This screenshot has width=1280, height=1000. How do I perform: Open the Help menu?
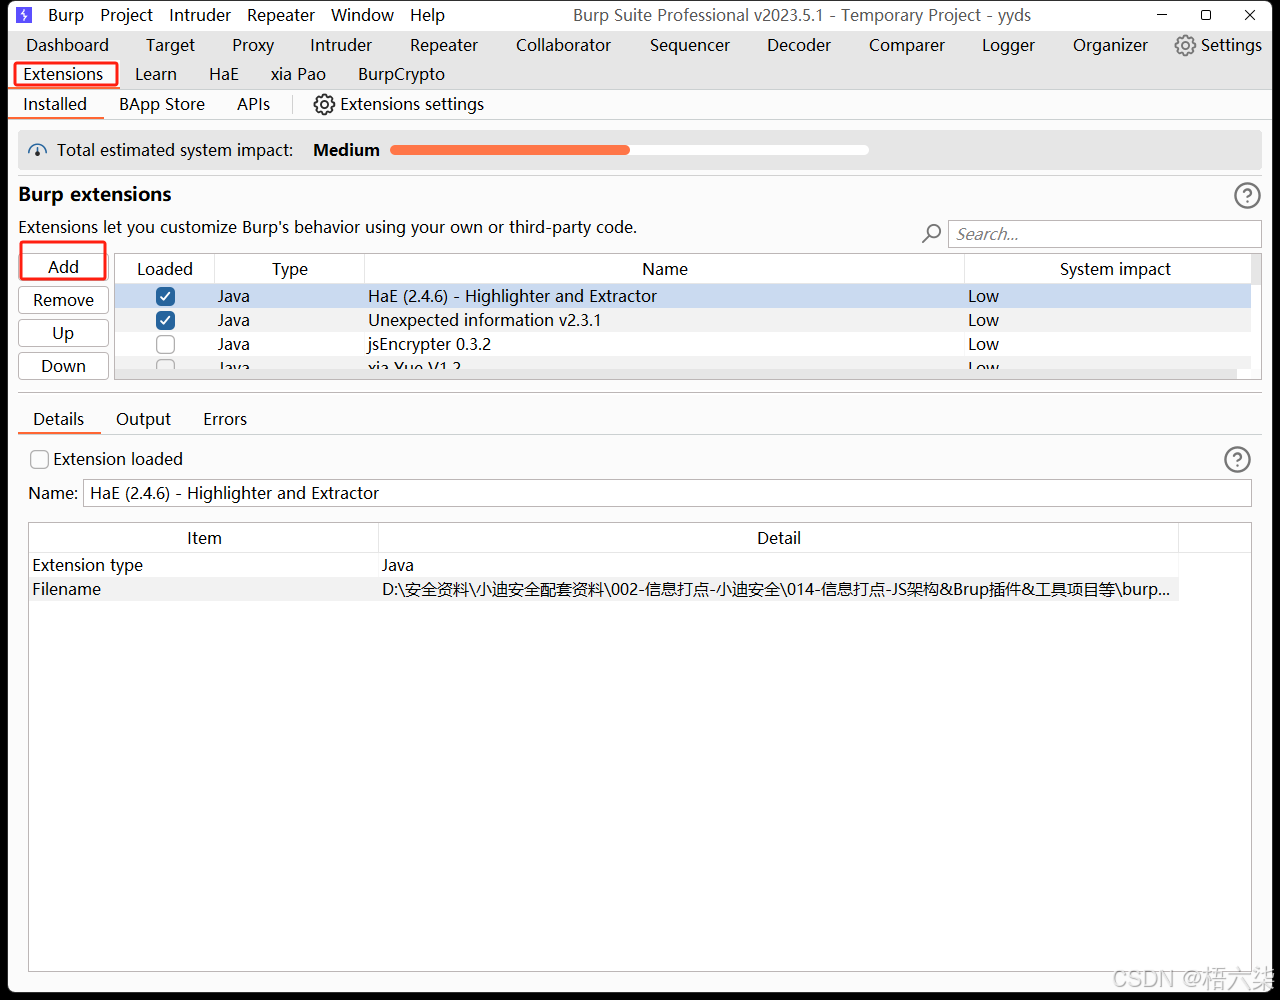[427, 15]
